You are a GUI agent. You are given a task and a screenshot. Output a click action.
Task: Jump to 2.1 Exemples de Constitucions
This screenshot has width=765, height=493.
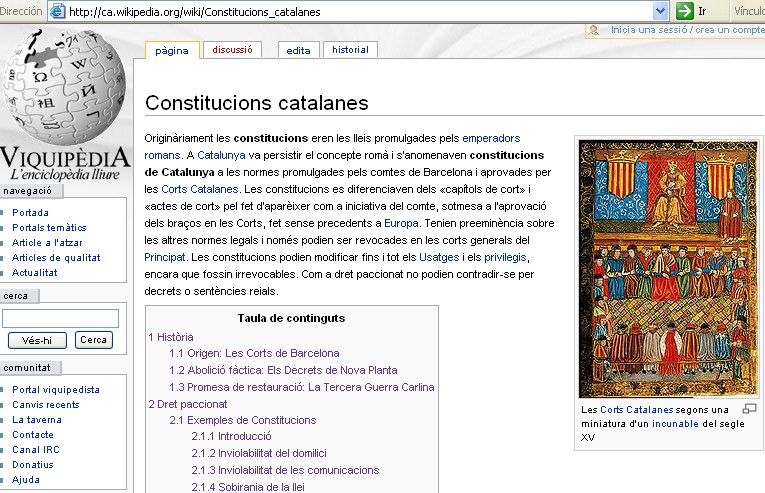pyautogui.click(x=242, y=420)
